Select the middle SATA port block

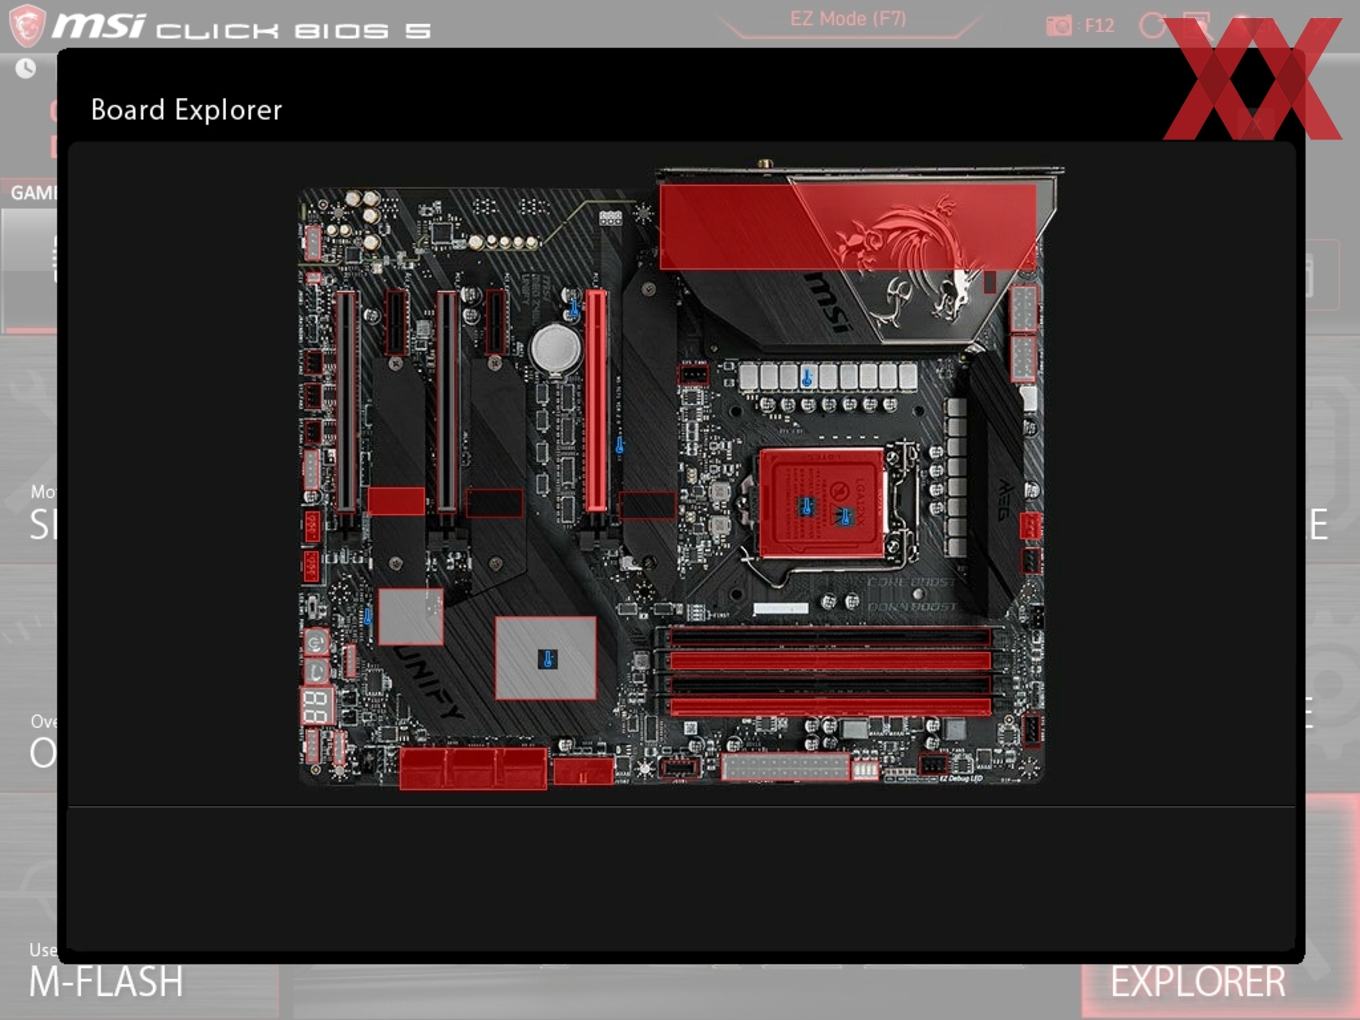[x=472, y=768]
